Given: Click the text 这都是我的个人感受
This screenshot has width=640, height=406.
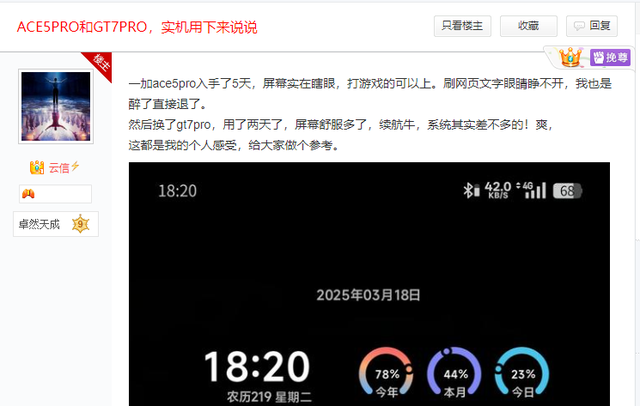Looking at the screenshot, I should coord(183,145).
